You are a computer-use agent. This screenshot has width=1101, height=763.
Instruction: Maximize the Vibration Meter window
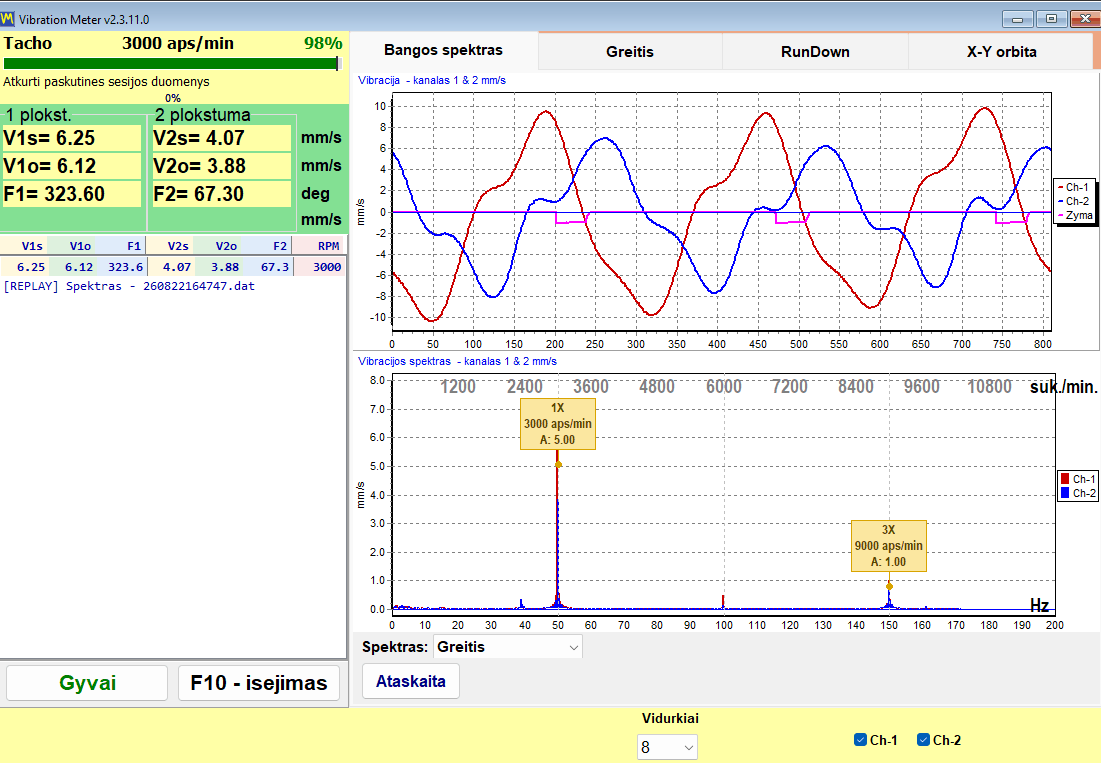pos(1051,19)
